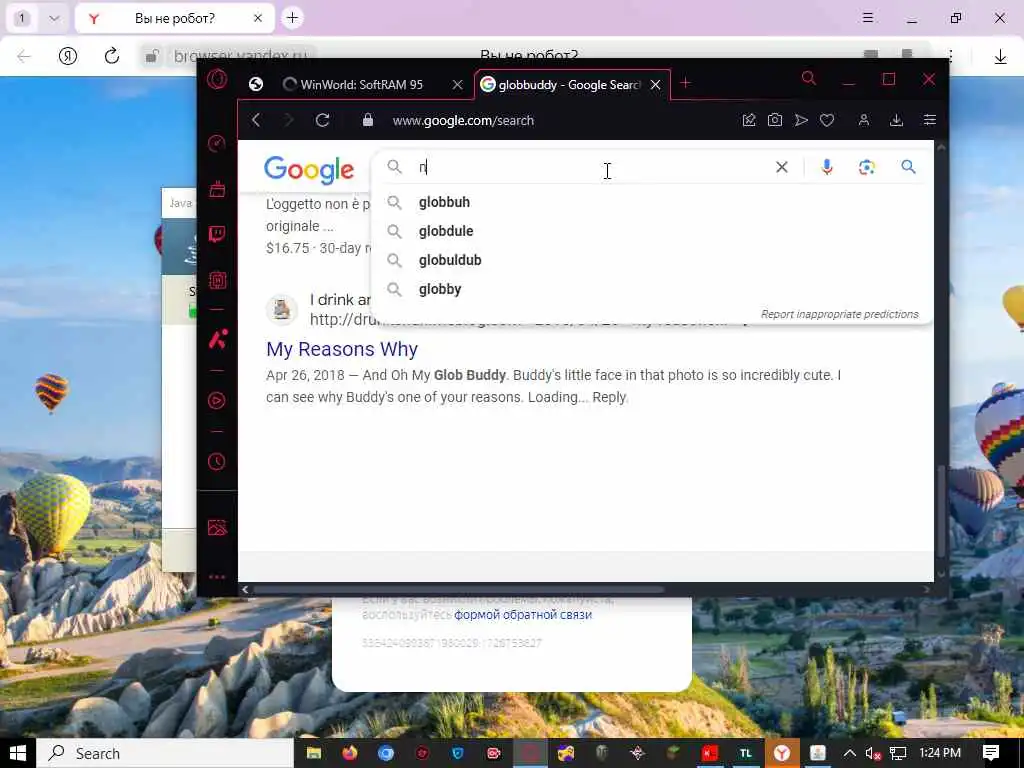Open Google Lens image search icon
The height and width of the screenshot is (768, 1024).
pos(867,167)
